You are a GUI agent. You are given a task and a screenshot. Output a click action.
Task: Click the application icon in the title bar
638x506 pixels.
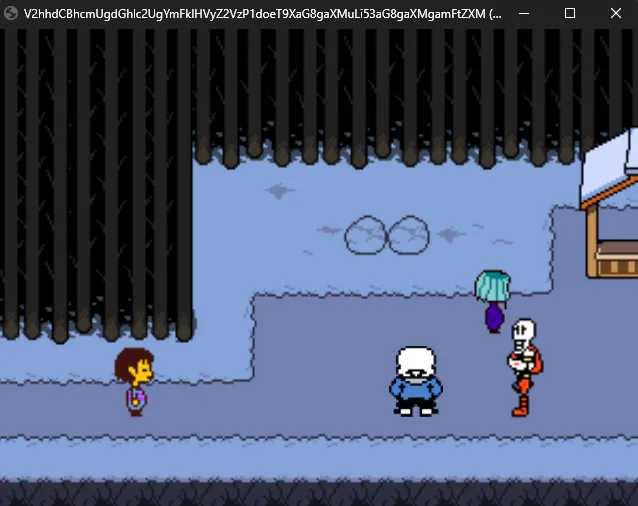point(11,13)
